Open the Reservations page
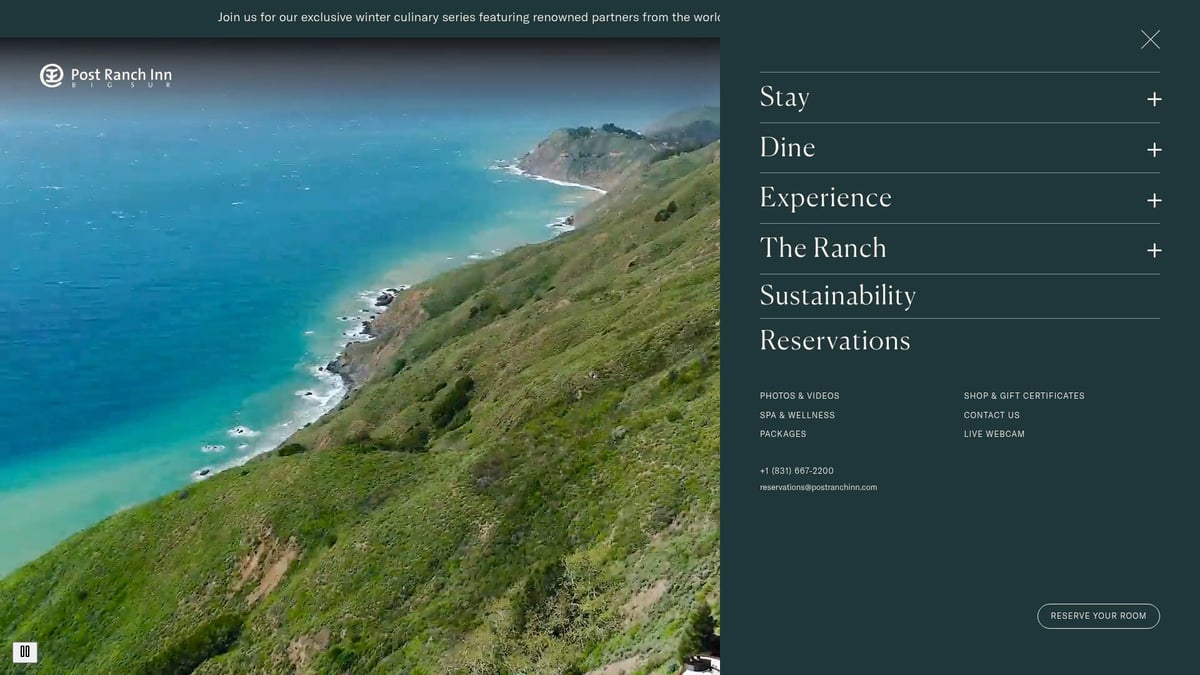 click(835, 340)
